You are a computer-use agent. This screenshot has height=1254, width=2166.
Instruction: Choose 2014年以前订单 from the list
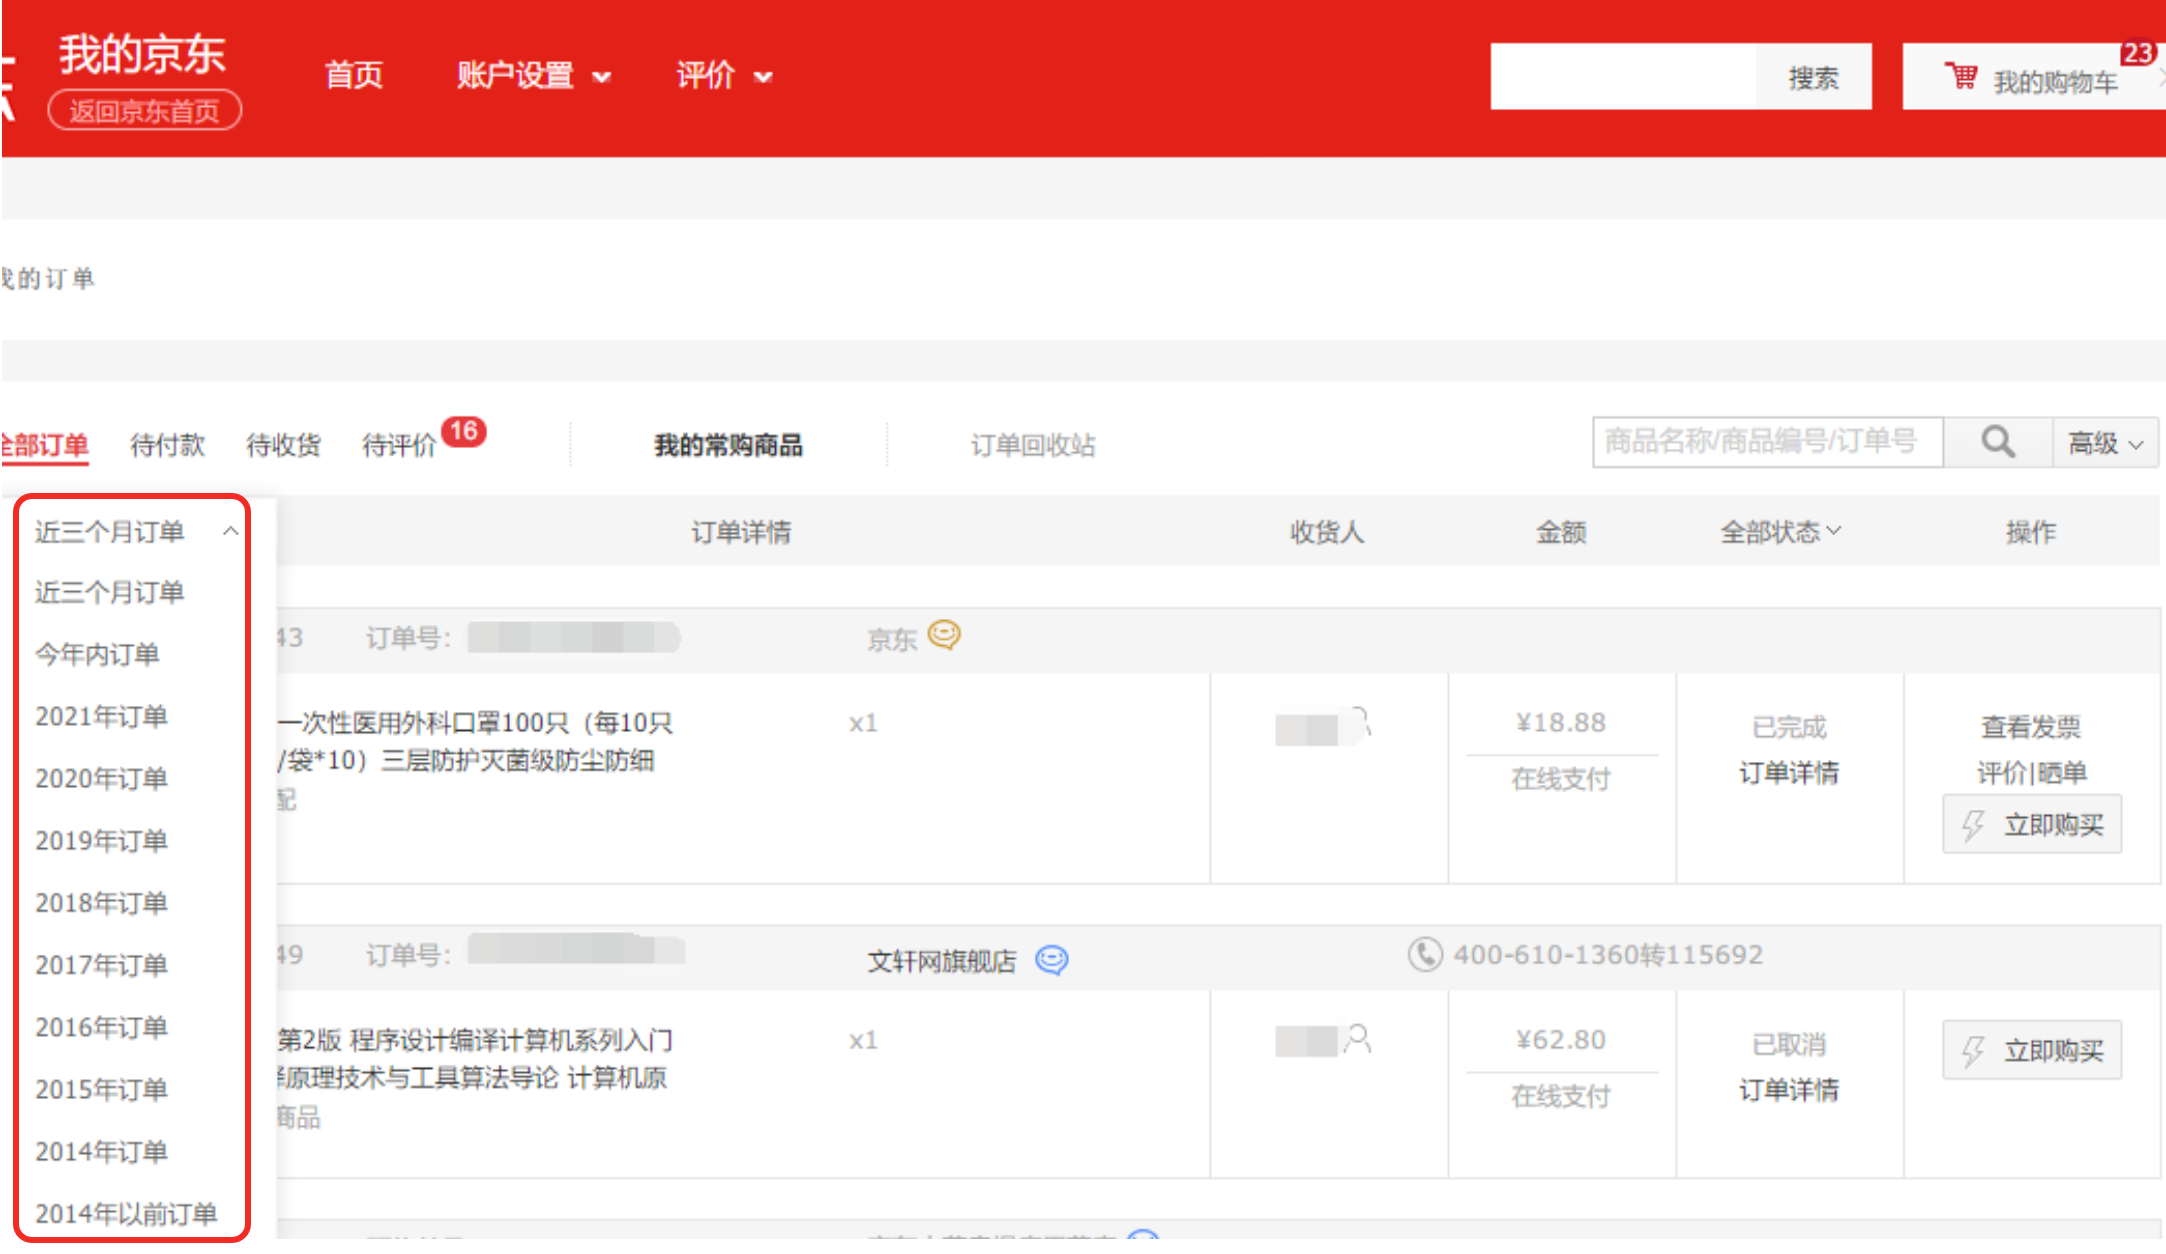pos(126,1213)
